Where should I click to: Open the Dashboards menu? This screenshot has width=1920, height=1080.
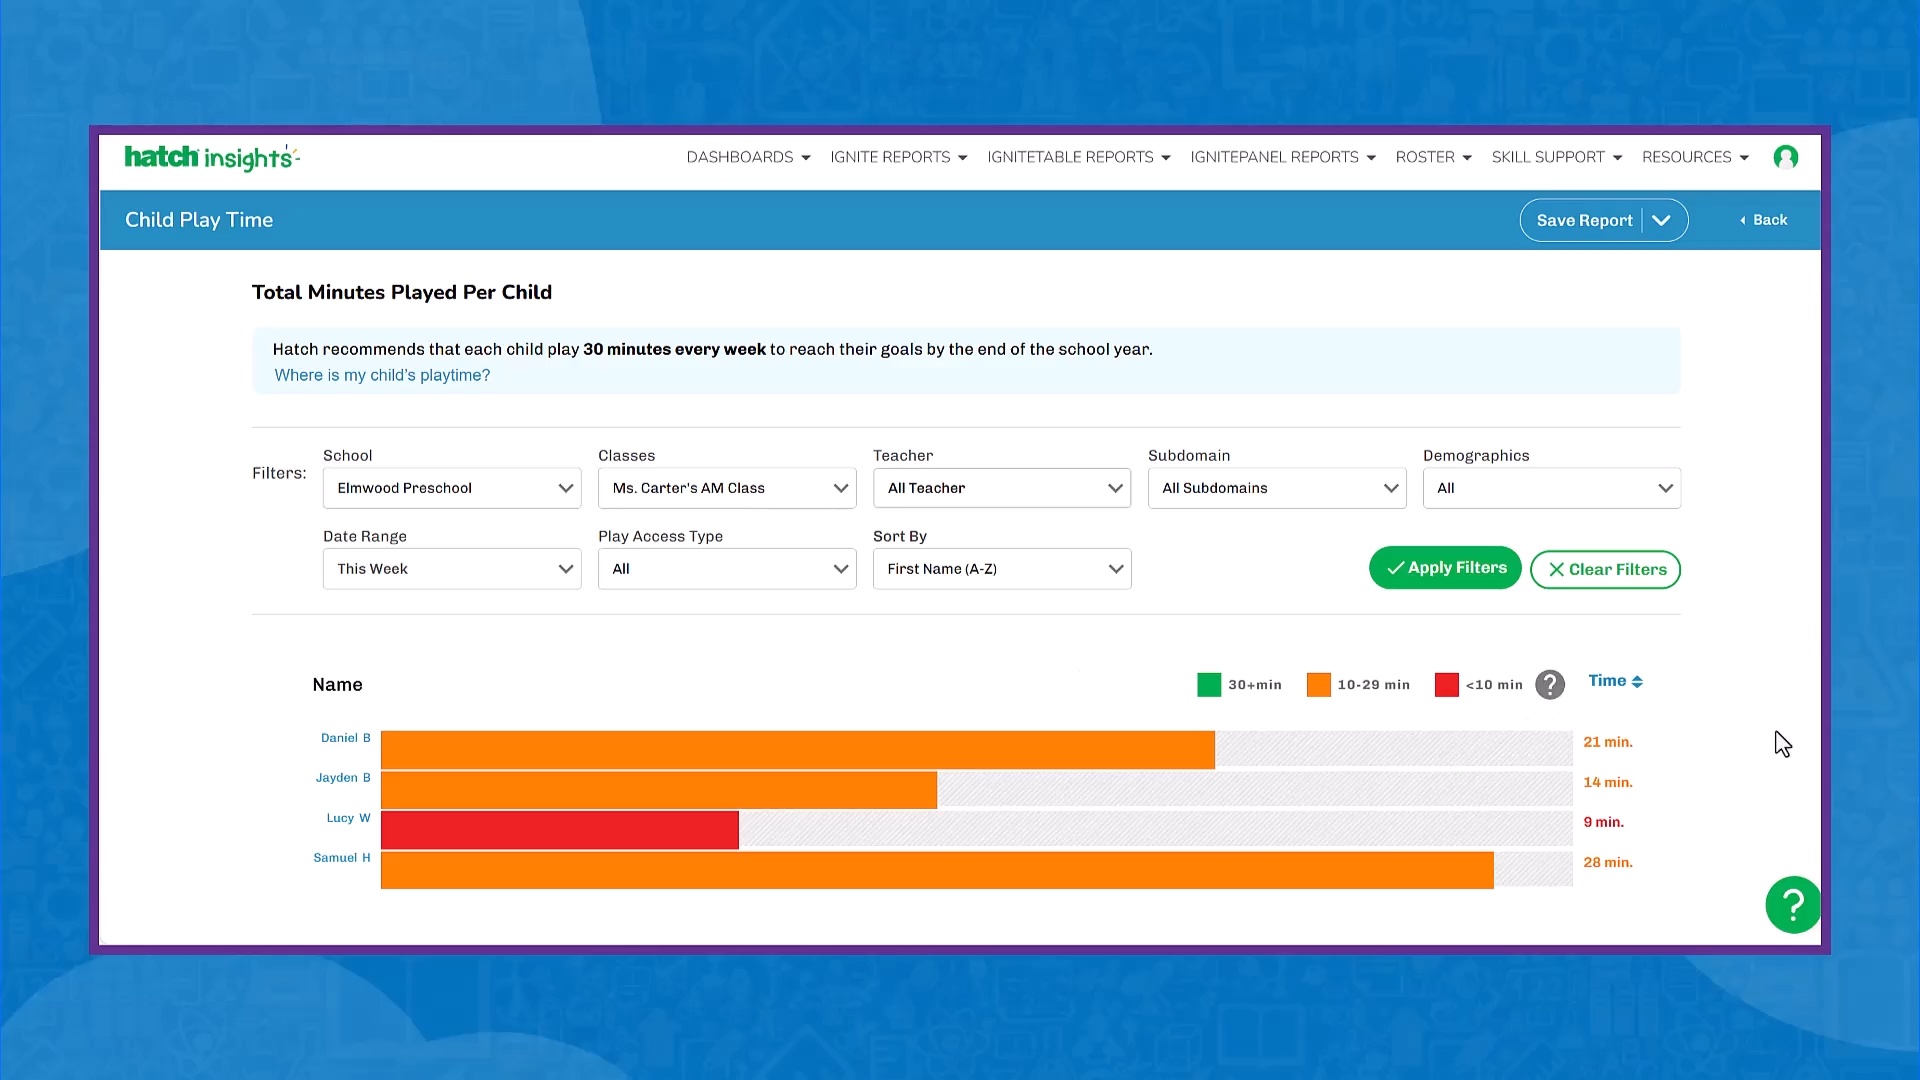[x=748, y=157]
